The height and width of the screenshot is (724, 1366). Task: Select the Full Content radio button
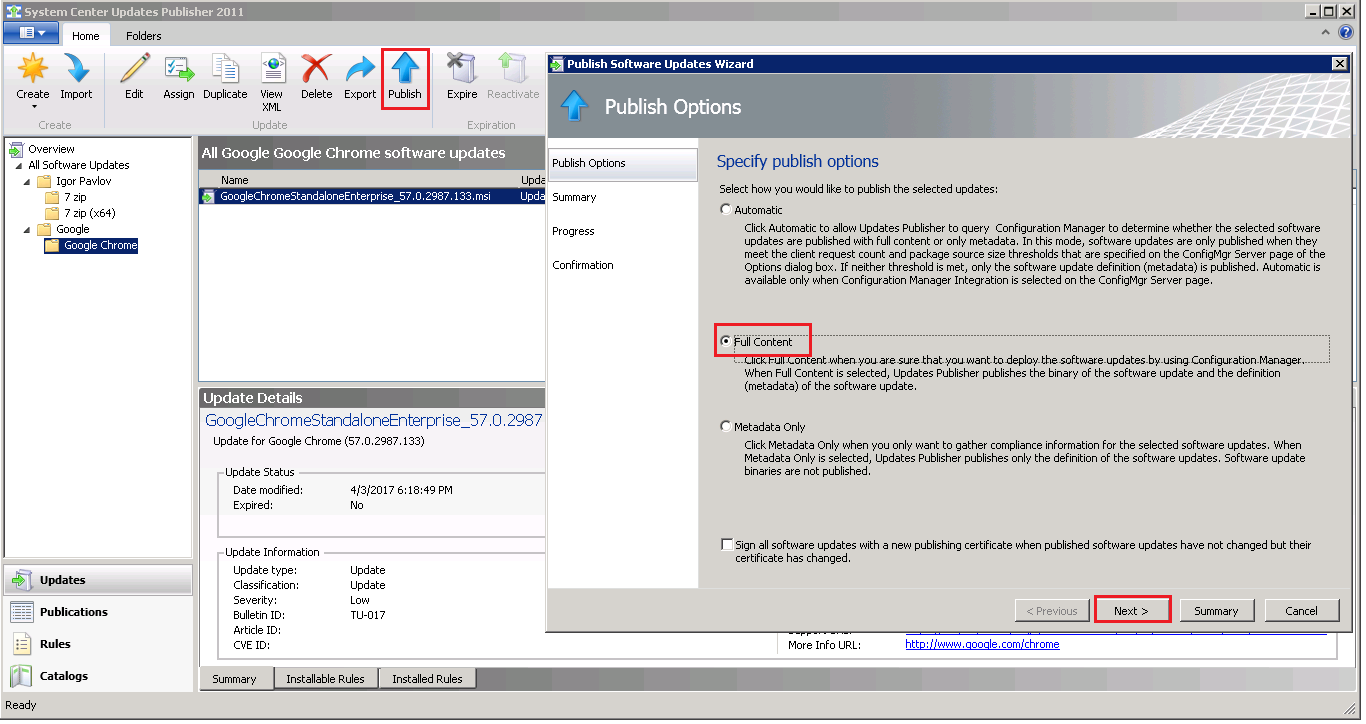[x=726, y=340]
